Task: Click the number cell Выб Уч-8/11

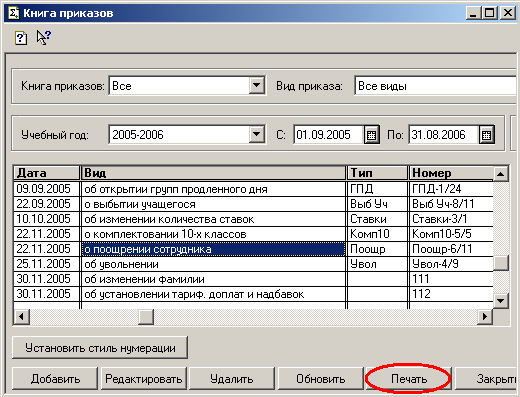Action: point(451,204)
